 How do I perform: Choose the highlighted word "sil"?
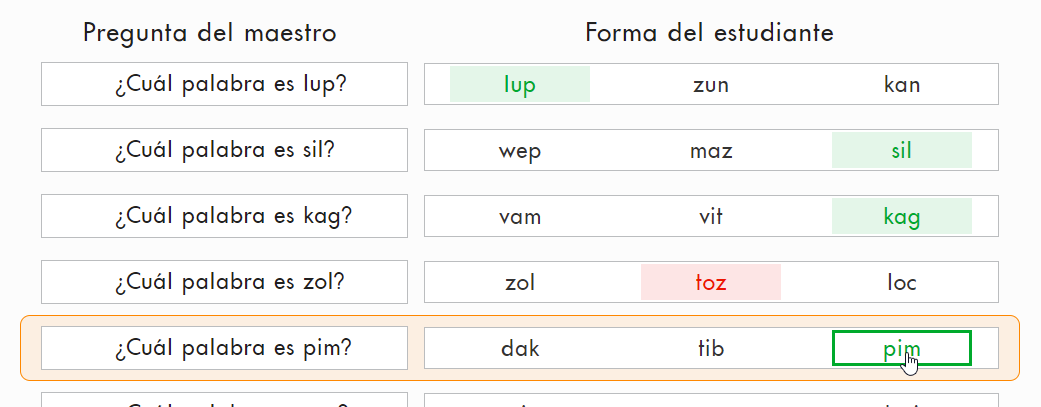pyautogui.click(x=902, y=150)
